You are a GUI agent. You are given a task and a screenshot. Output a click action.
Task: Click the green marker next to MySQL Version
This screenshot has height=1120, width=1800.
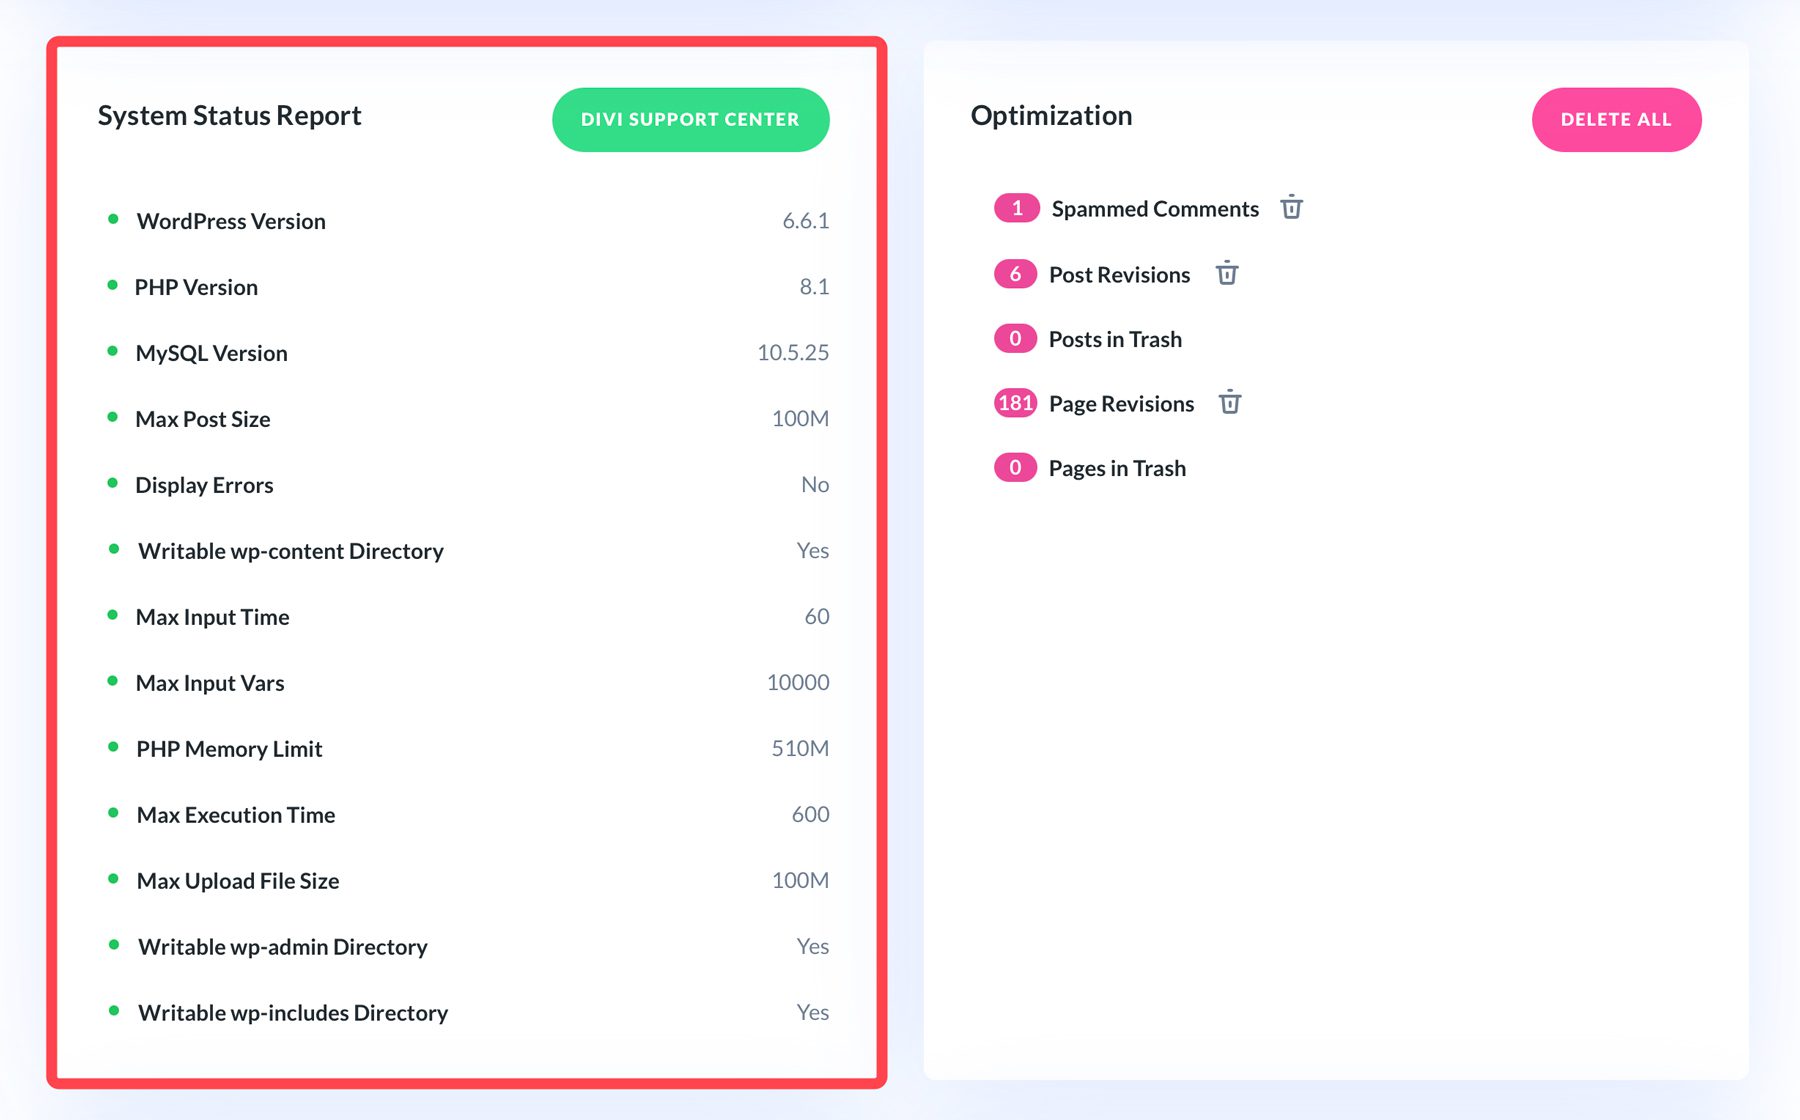[x=113, y=350]
